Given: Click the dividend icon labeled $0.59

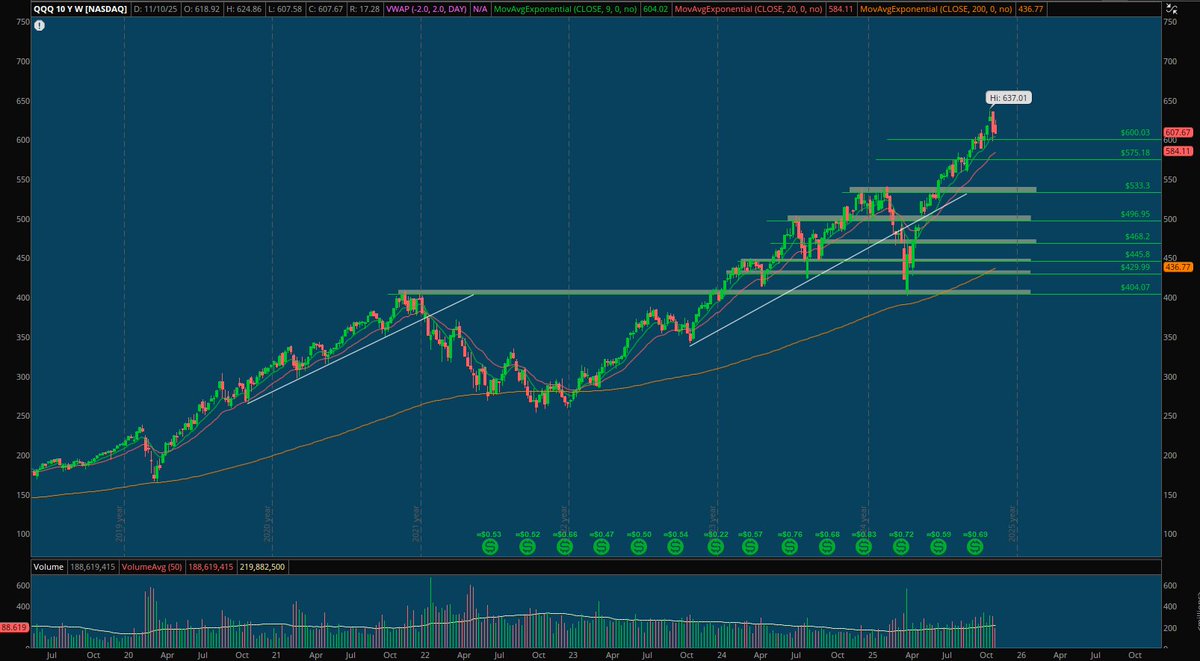Looking at the screenshot, I should tap(938, 547).
